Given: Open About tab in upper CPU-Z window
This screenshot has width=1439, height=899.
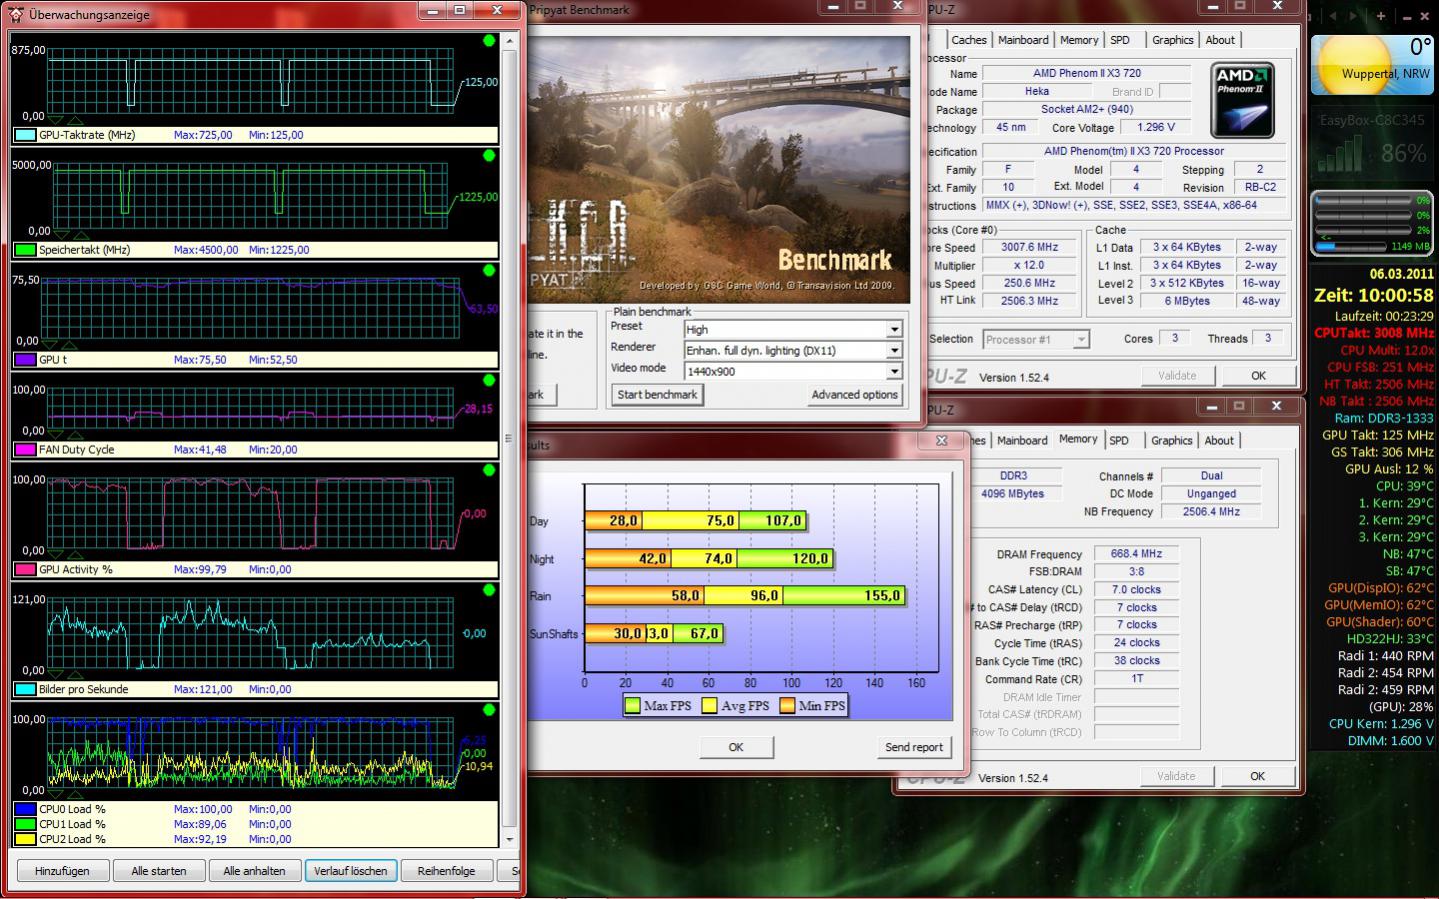Looking at the screenshot, I should 1220,40.
